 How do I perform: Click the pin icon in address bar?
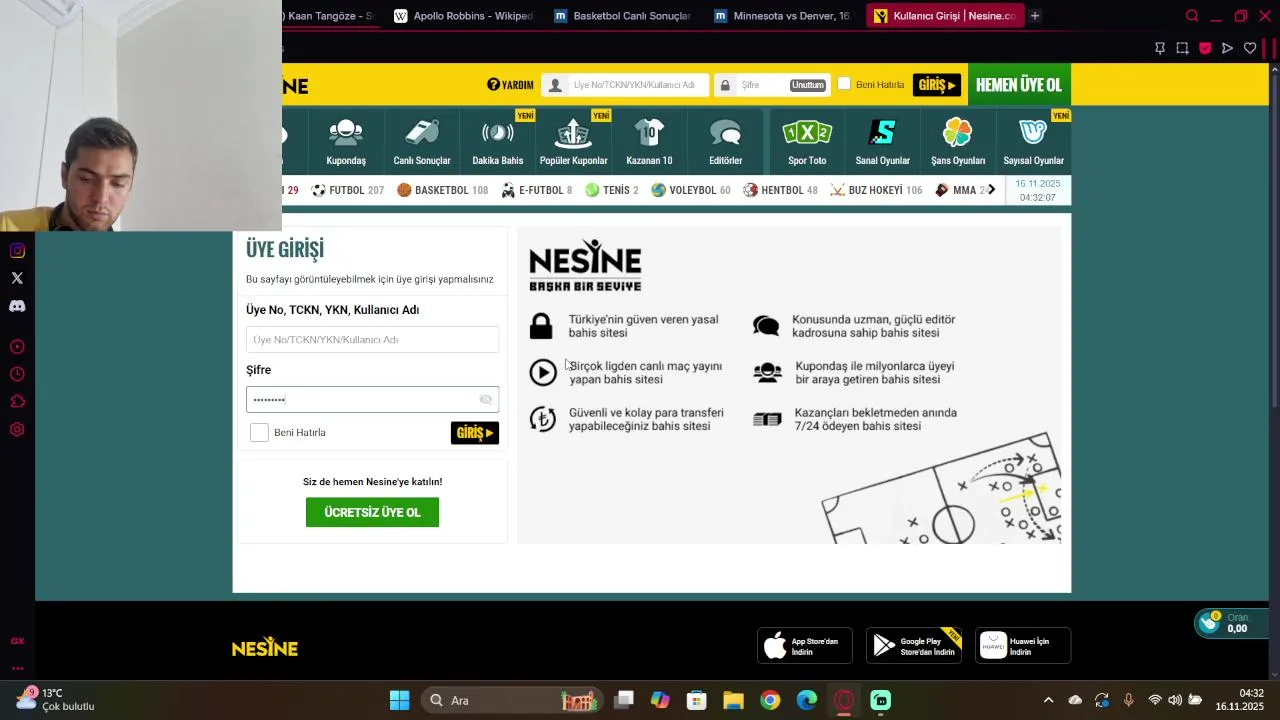(x=1160, y=48)
